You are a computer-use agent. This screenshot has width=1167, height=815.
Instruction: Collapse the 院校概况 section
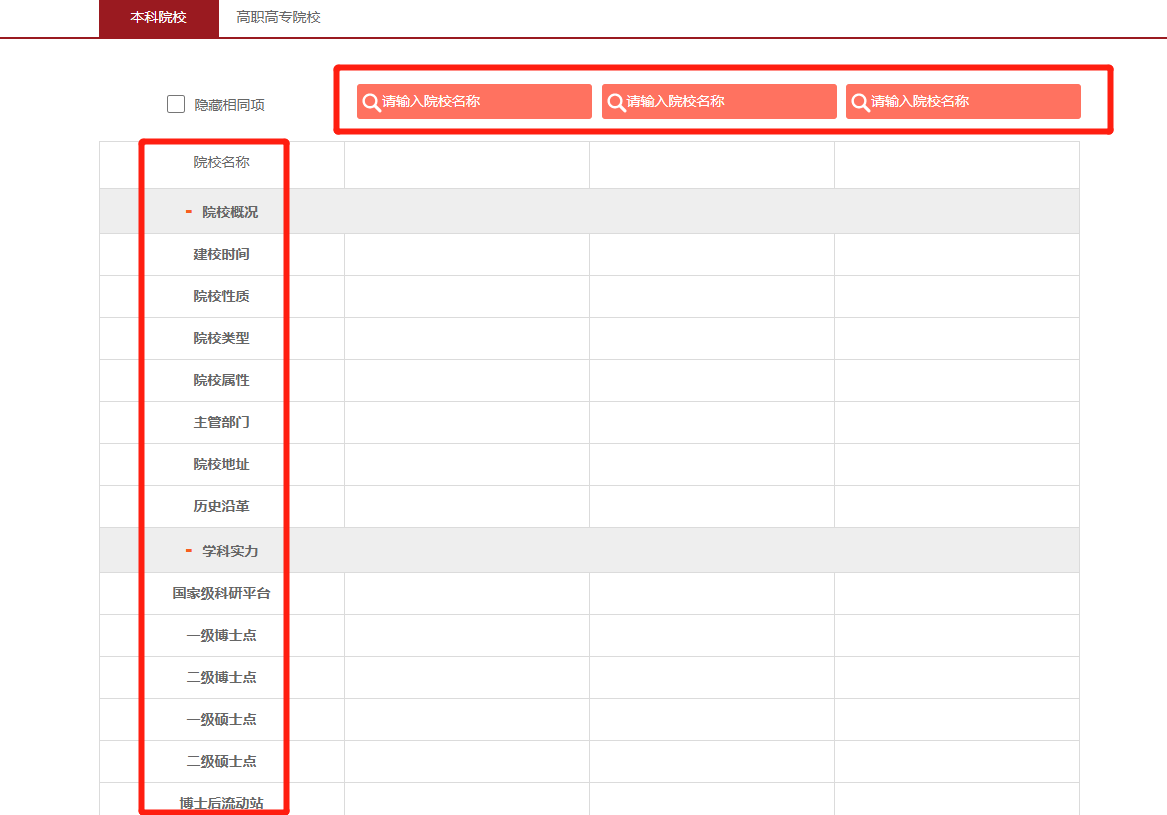(x=189, y=212)
